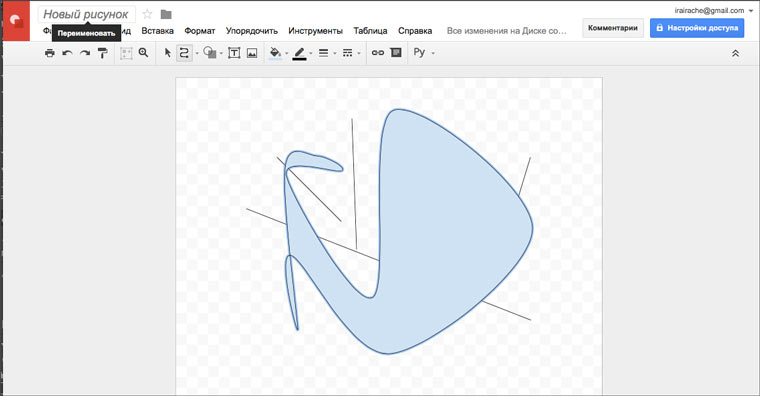Print the drawing

coord(49,53)
